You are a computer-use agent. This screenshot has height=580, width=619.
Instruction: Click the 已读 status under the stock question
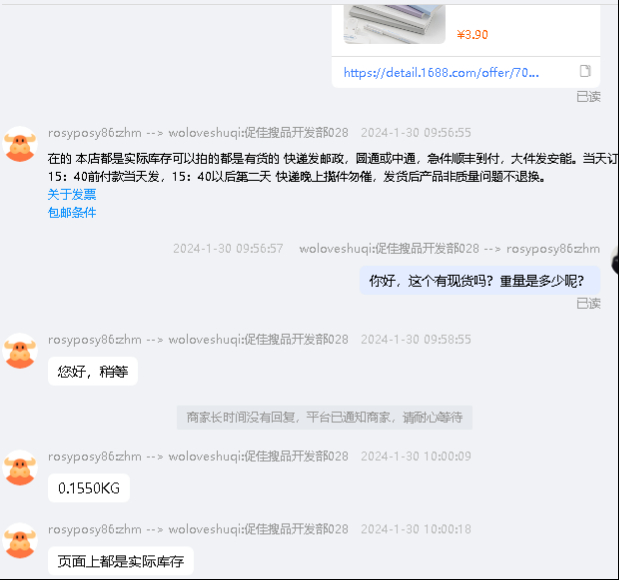[588, 304]
